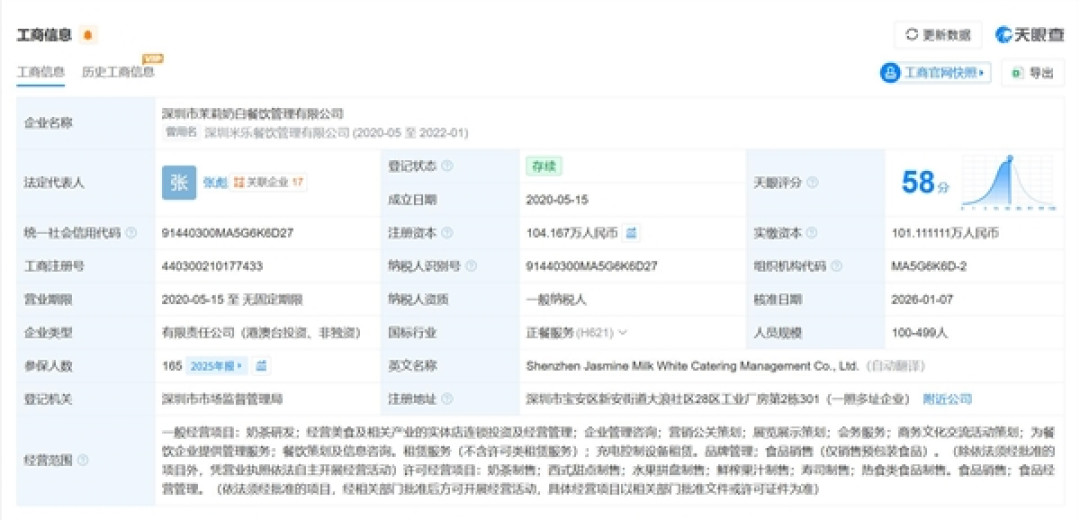Click the orange bell icon beside 工商信息 heading

(88, 35)
